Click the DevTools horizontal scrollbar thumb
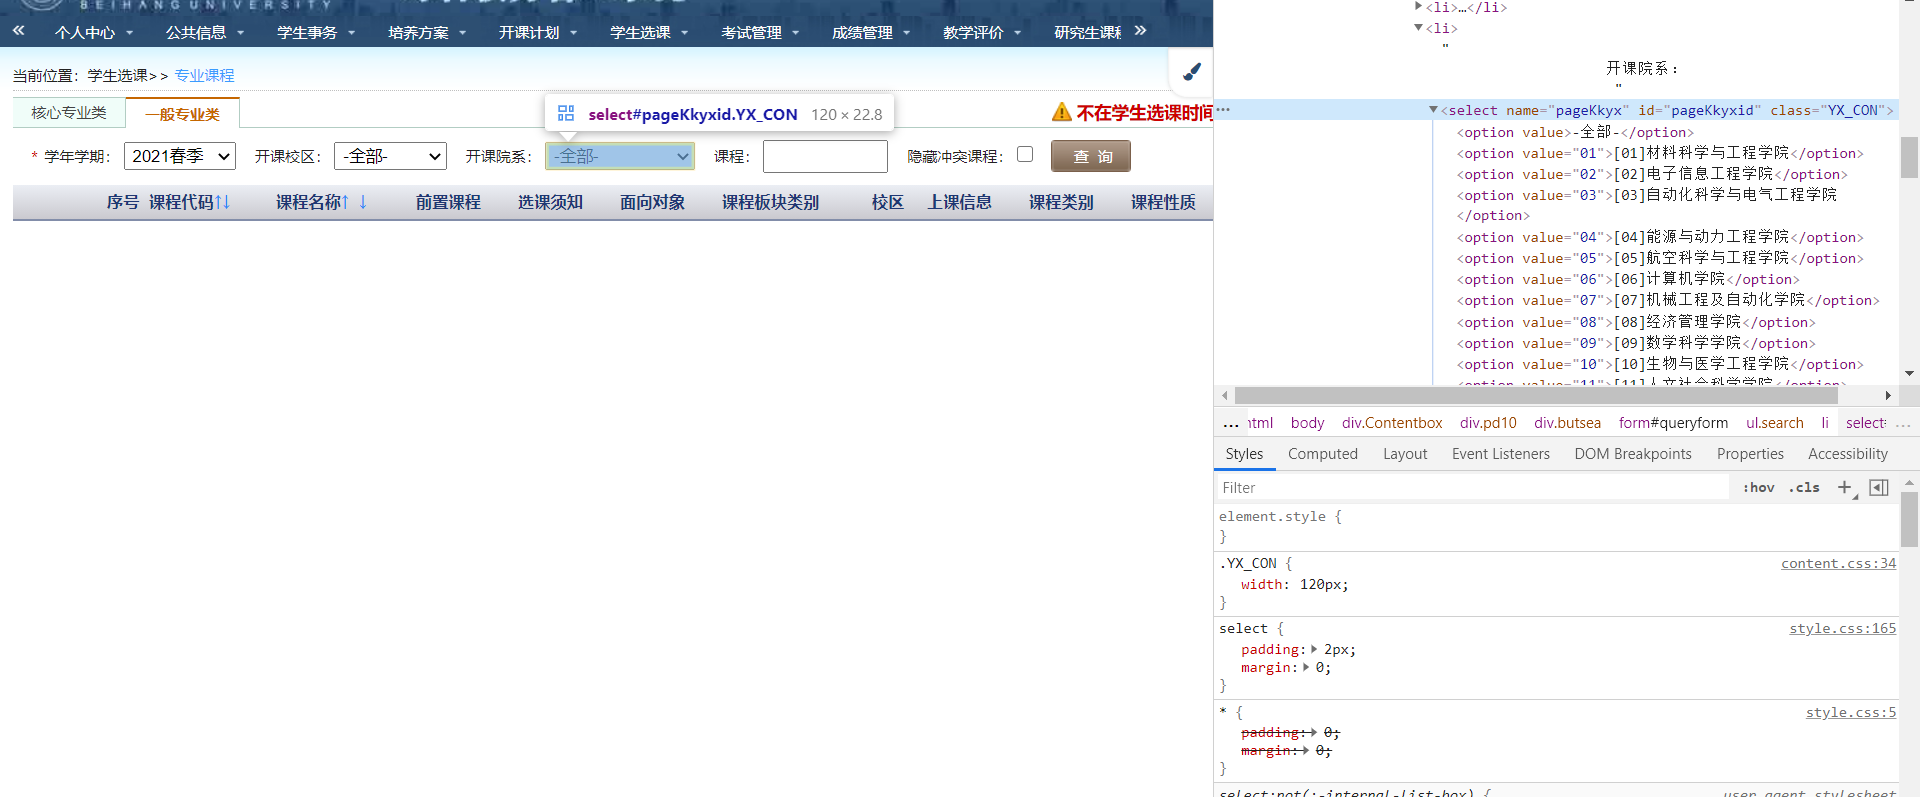1920x797 pixels. (x=1535, y=395)
